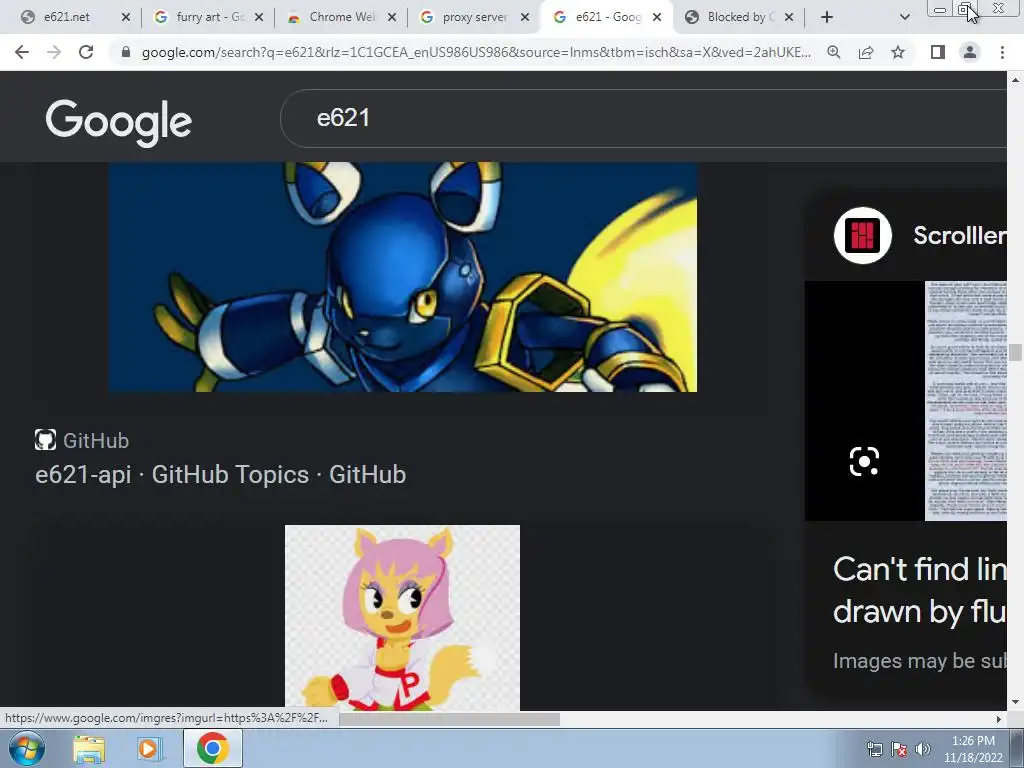Open the Chrome three-dot menu
The image size is (1024, 768).
(1002, 52)
